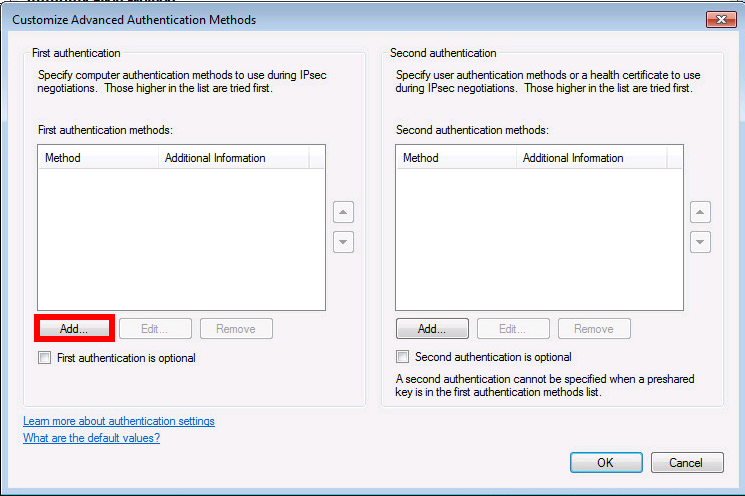Cancel the authentication methods dialog
The image size is (745, 496).
pos(687,463)
